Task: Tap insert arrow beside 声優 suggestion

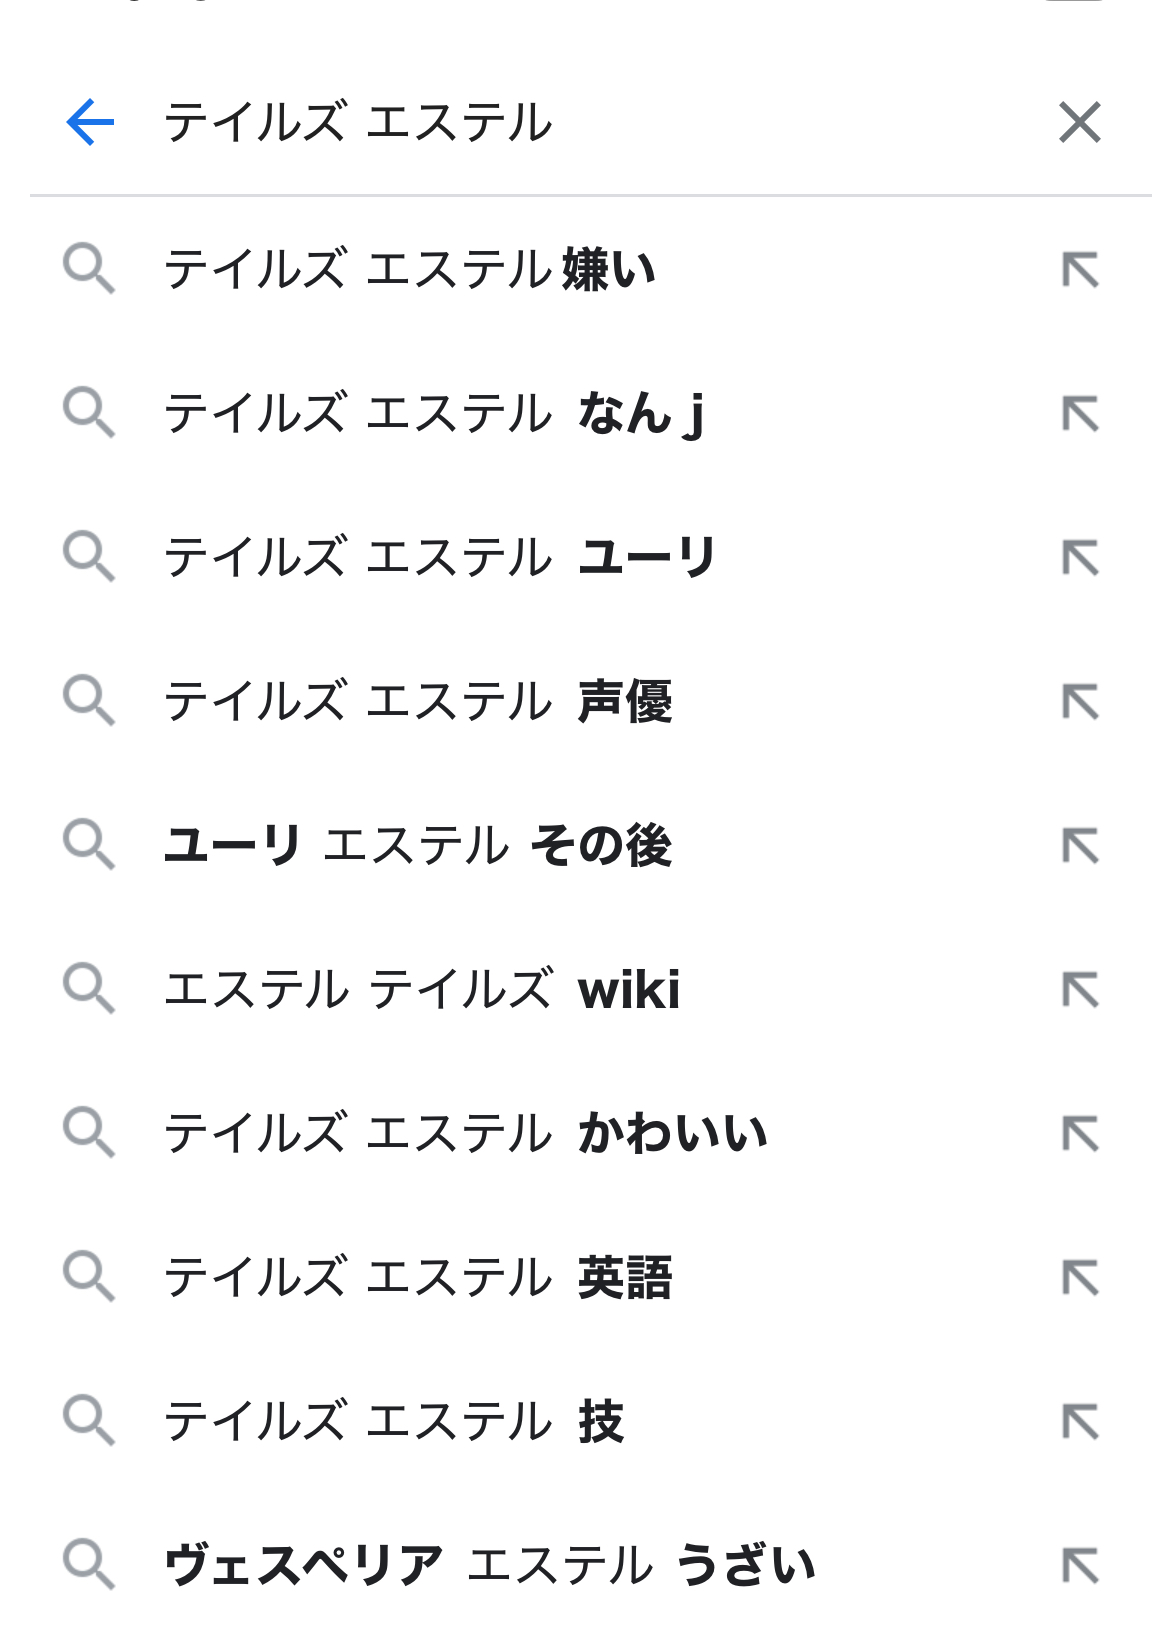Action: point(1080,702)
